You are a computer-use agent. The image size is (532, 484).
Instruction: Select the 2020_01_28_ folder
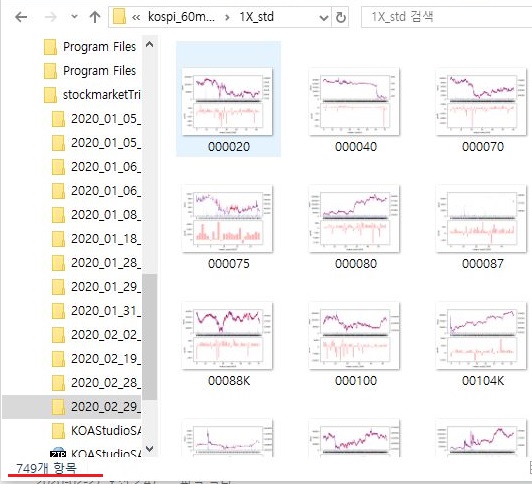(x=106, y=263)
